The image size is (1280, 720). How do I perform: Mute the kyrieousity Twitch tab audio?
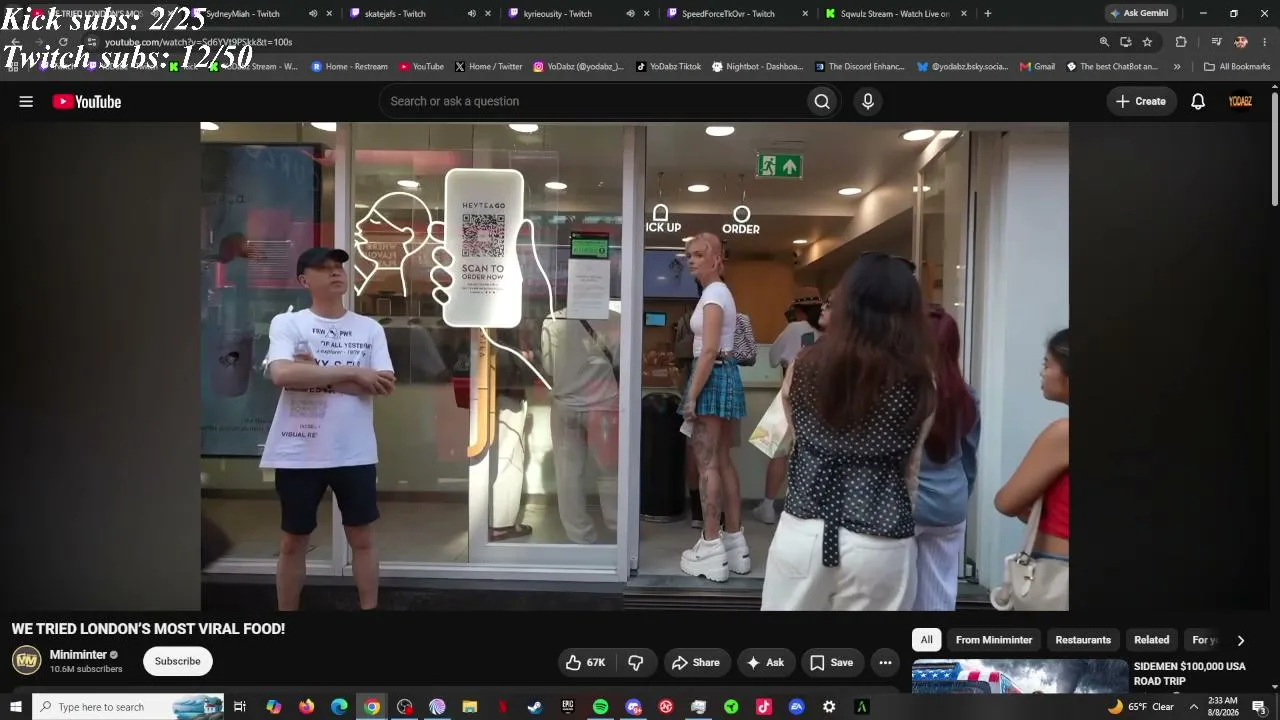click(x=630, y=14)
